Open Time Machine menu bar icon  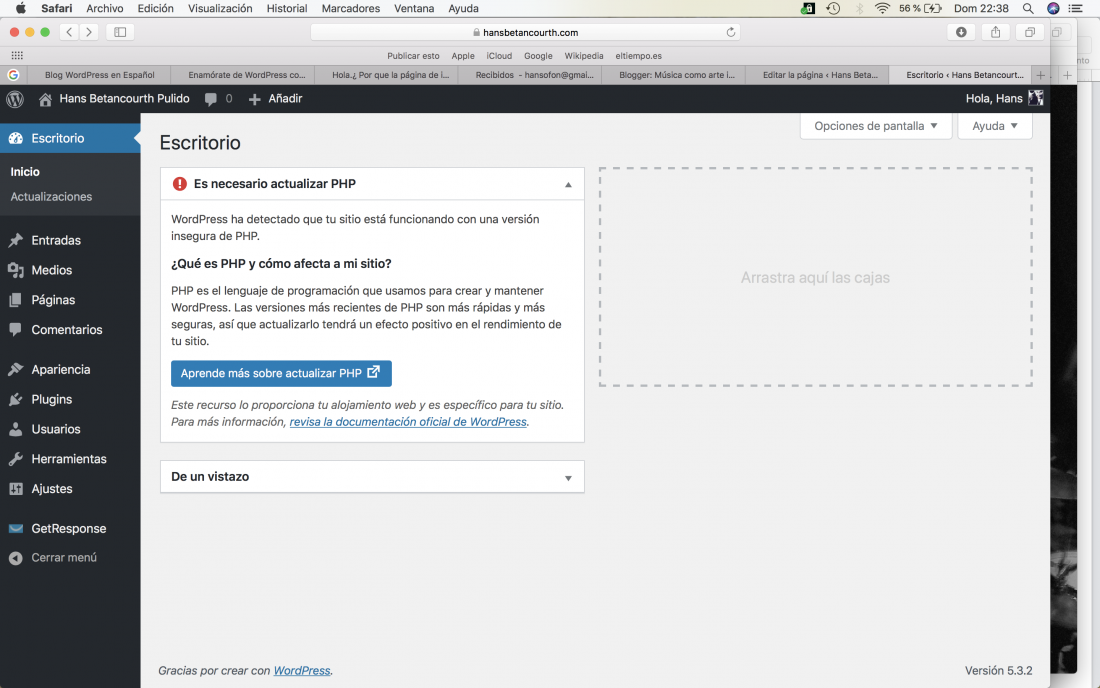click(x=833, y=8)
